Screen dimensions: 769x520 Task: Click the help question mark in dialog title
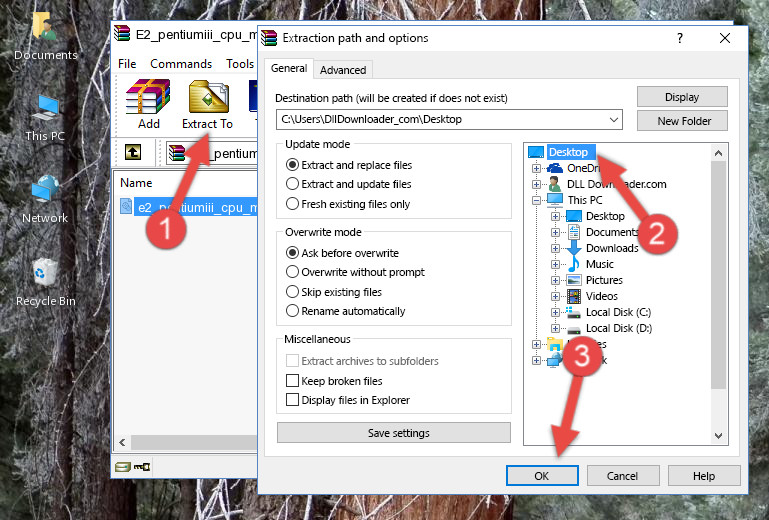point(680,38)
